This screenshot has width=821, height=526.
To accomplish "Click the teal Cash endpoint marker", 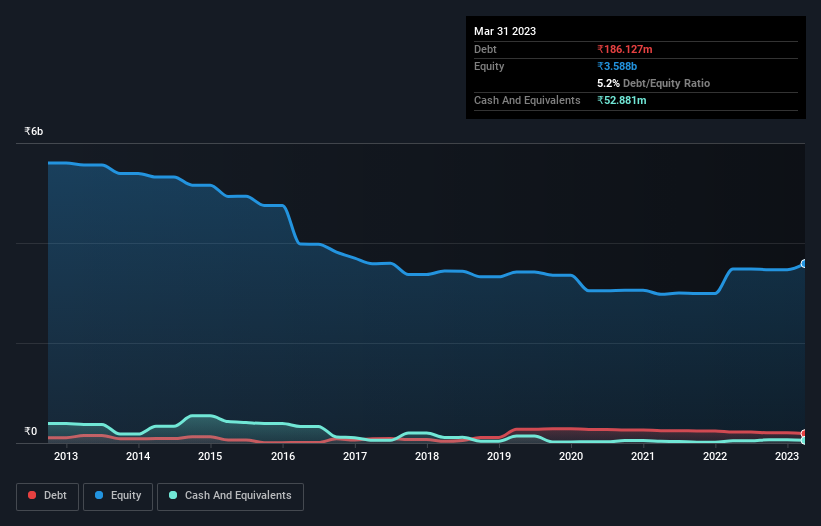I will (804, 440).
